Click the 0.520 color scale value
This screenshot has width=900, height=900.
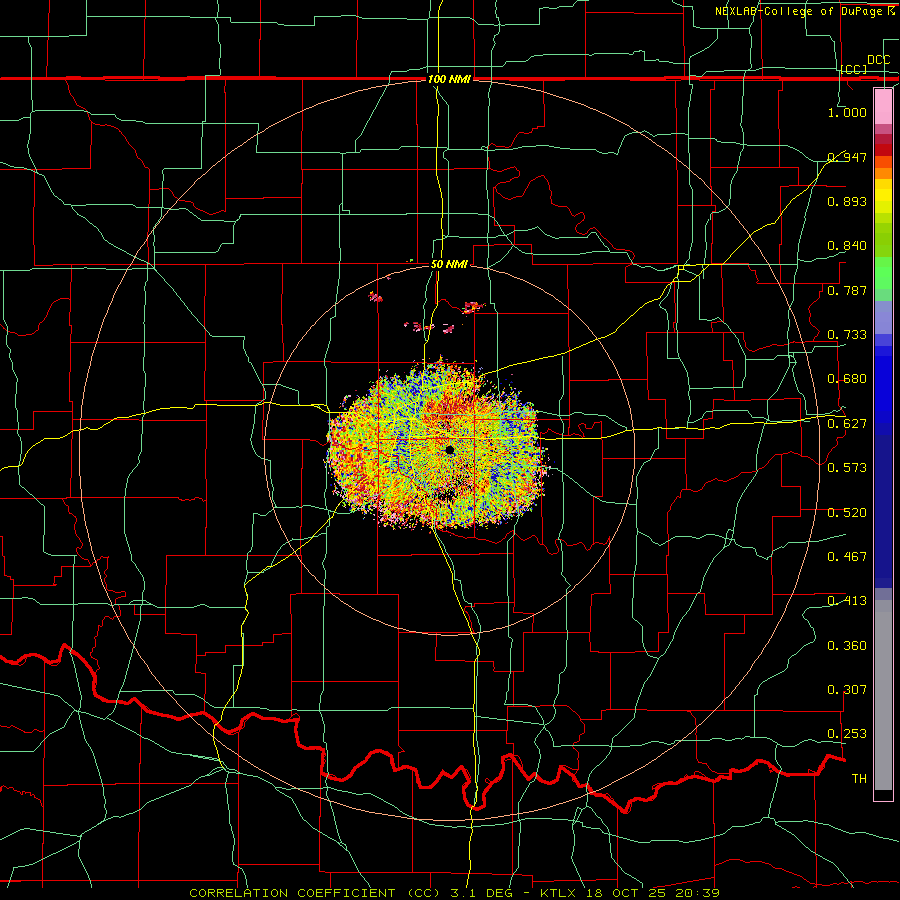tap(847, 512)
